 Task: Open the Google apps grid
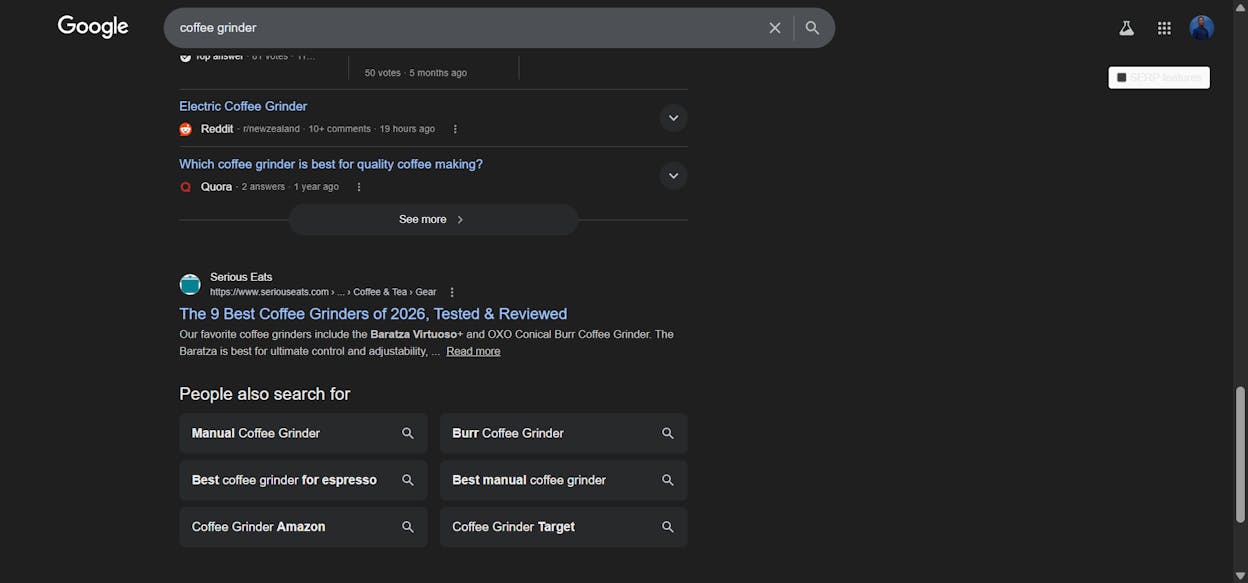1164,28
